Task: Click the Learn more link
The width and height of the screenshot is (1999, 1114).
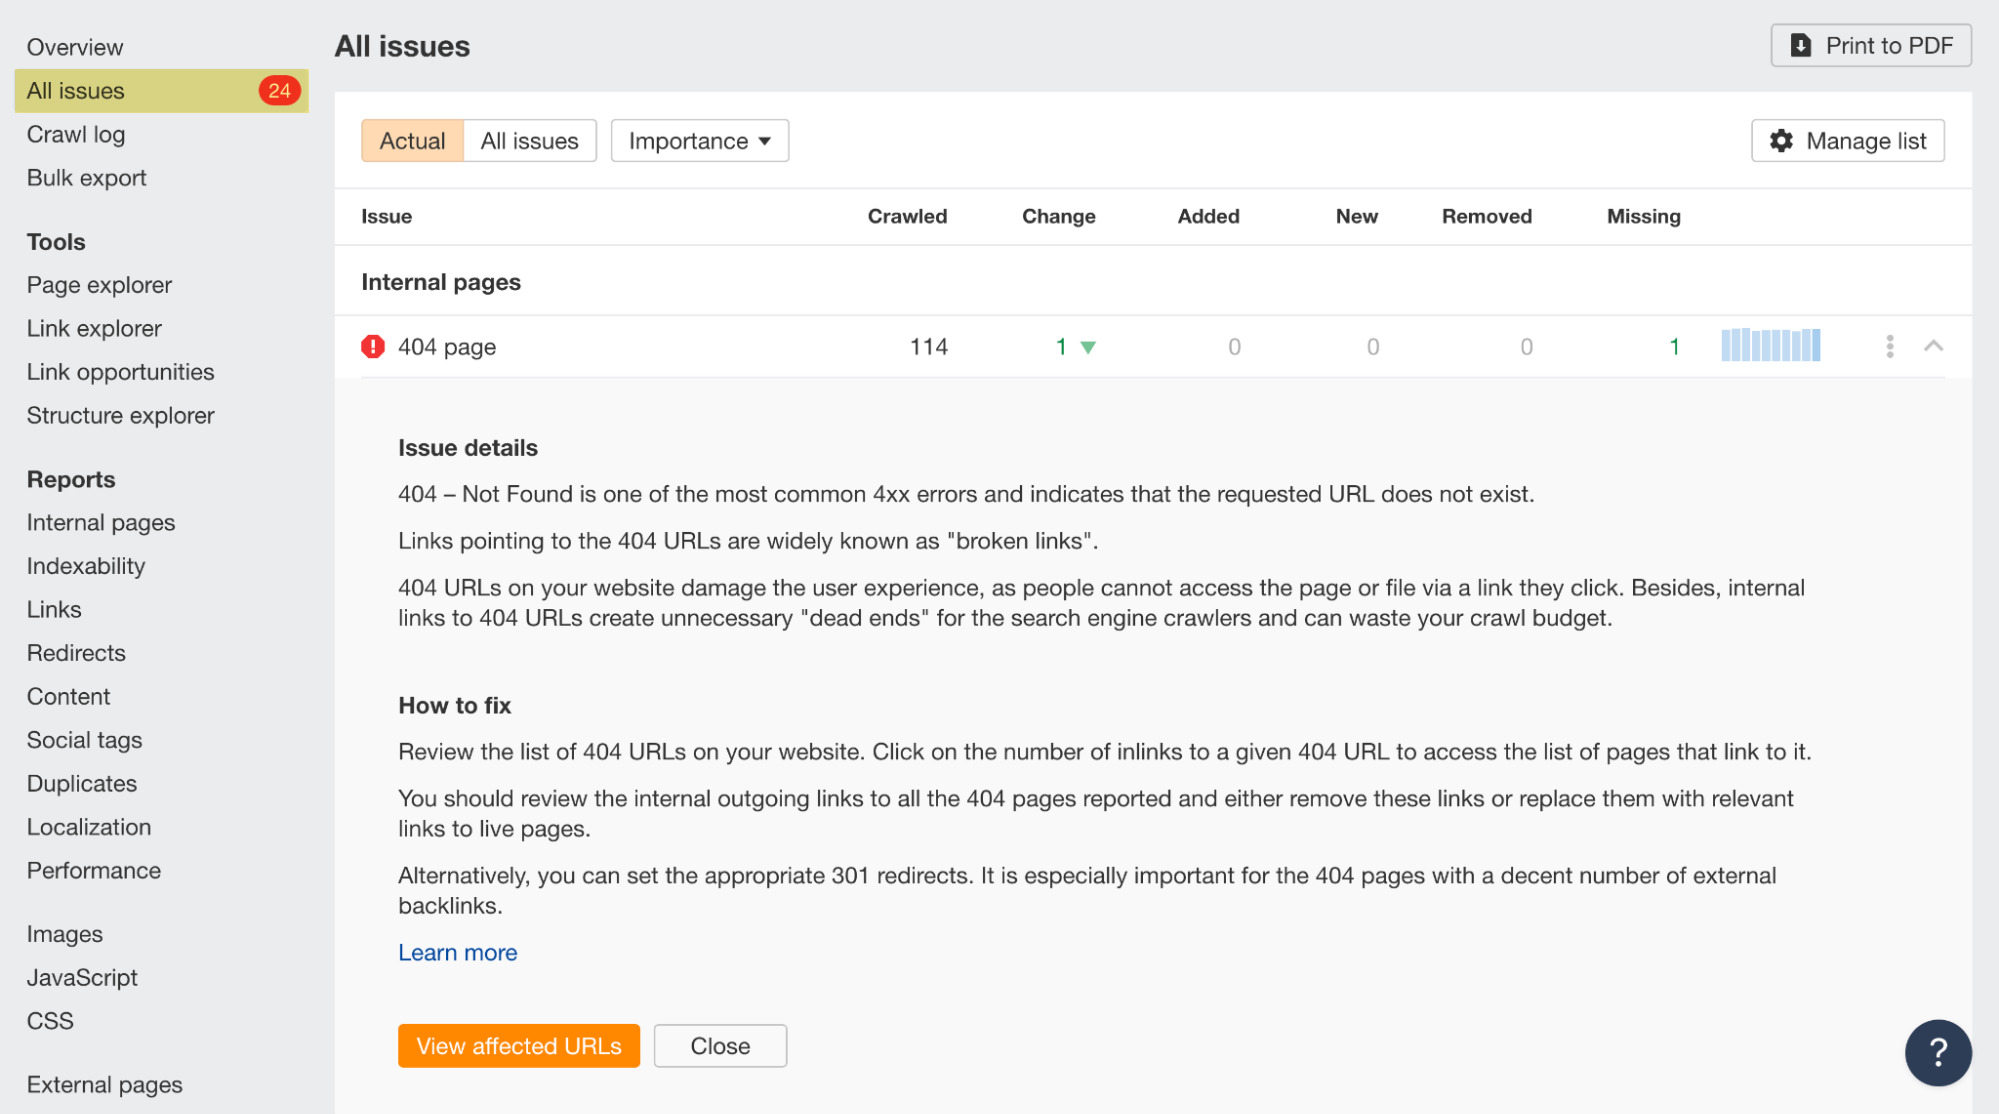Action: click(457, 952)
